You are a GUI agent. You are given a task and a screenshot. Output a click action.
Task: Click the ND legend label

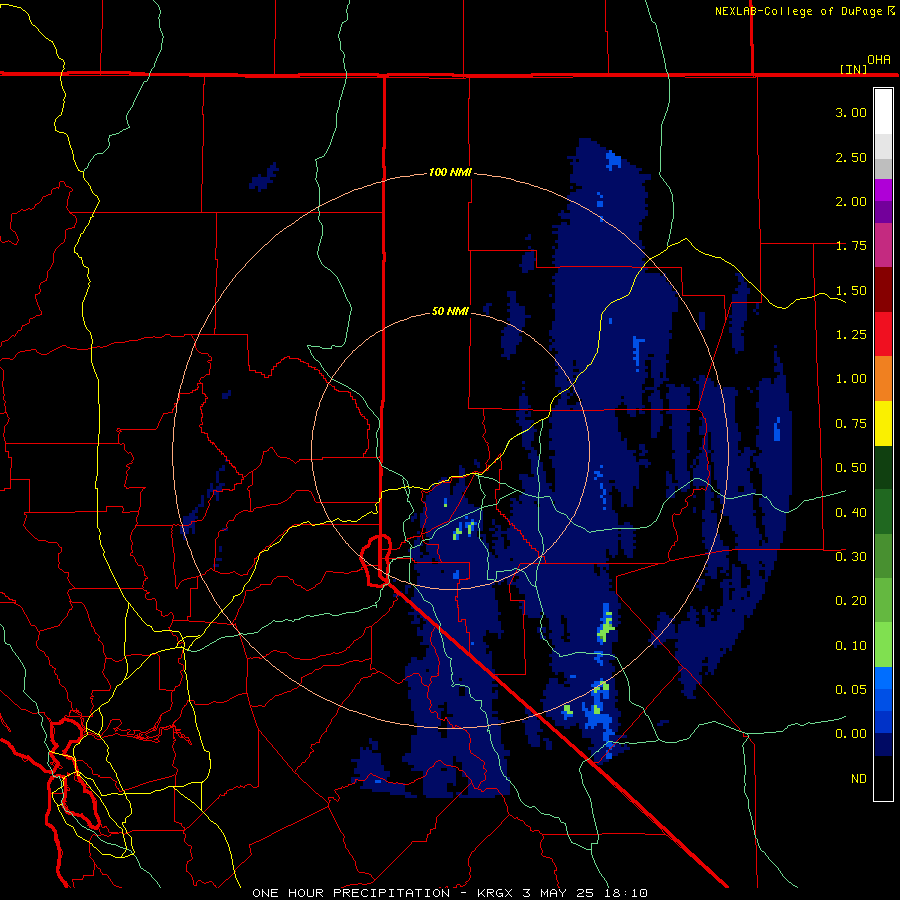[859, 779]
